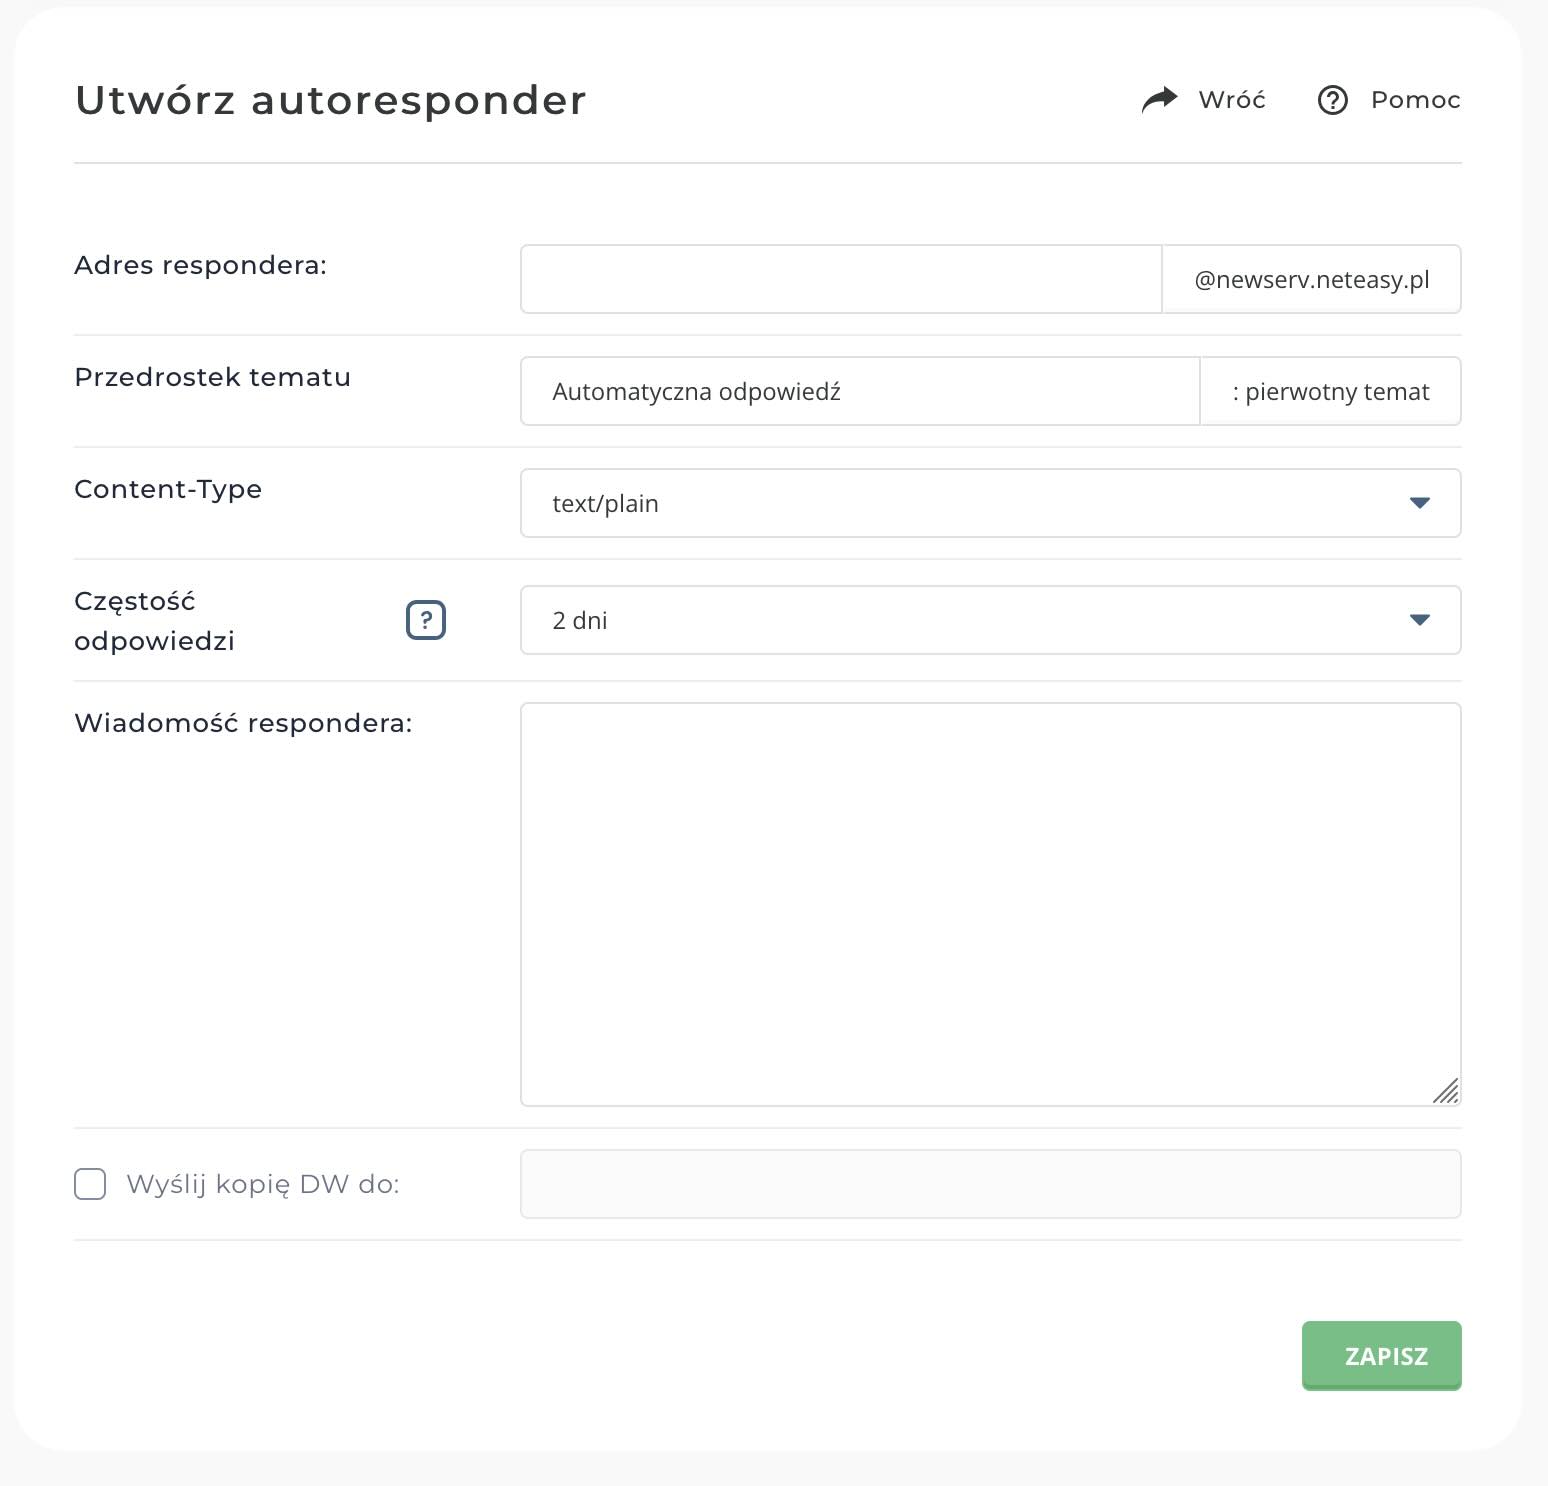Screen dimensions: 1548x1486
Task: Click the Wróć back arrow icon
Action: click(1159, 99)
